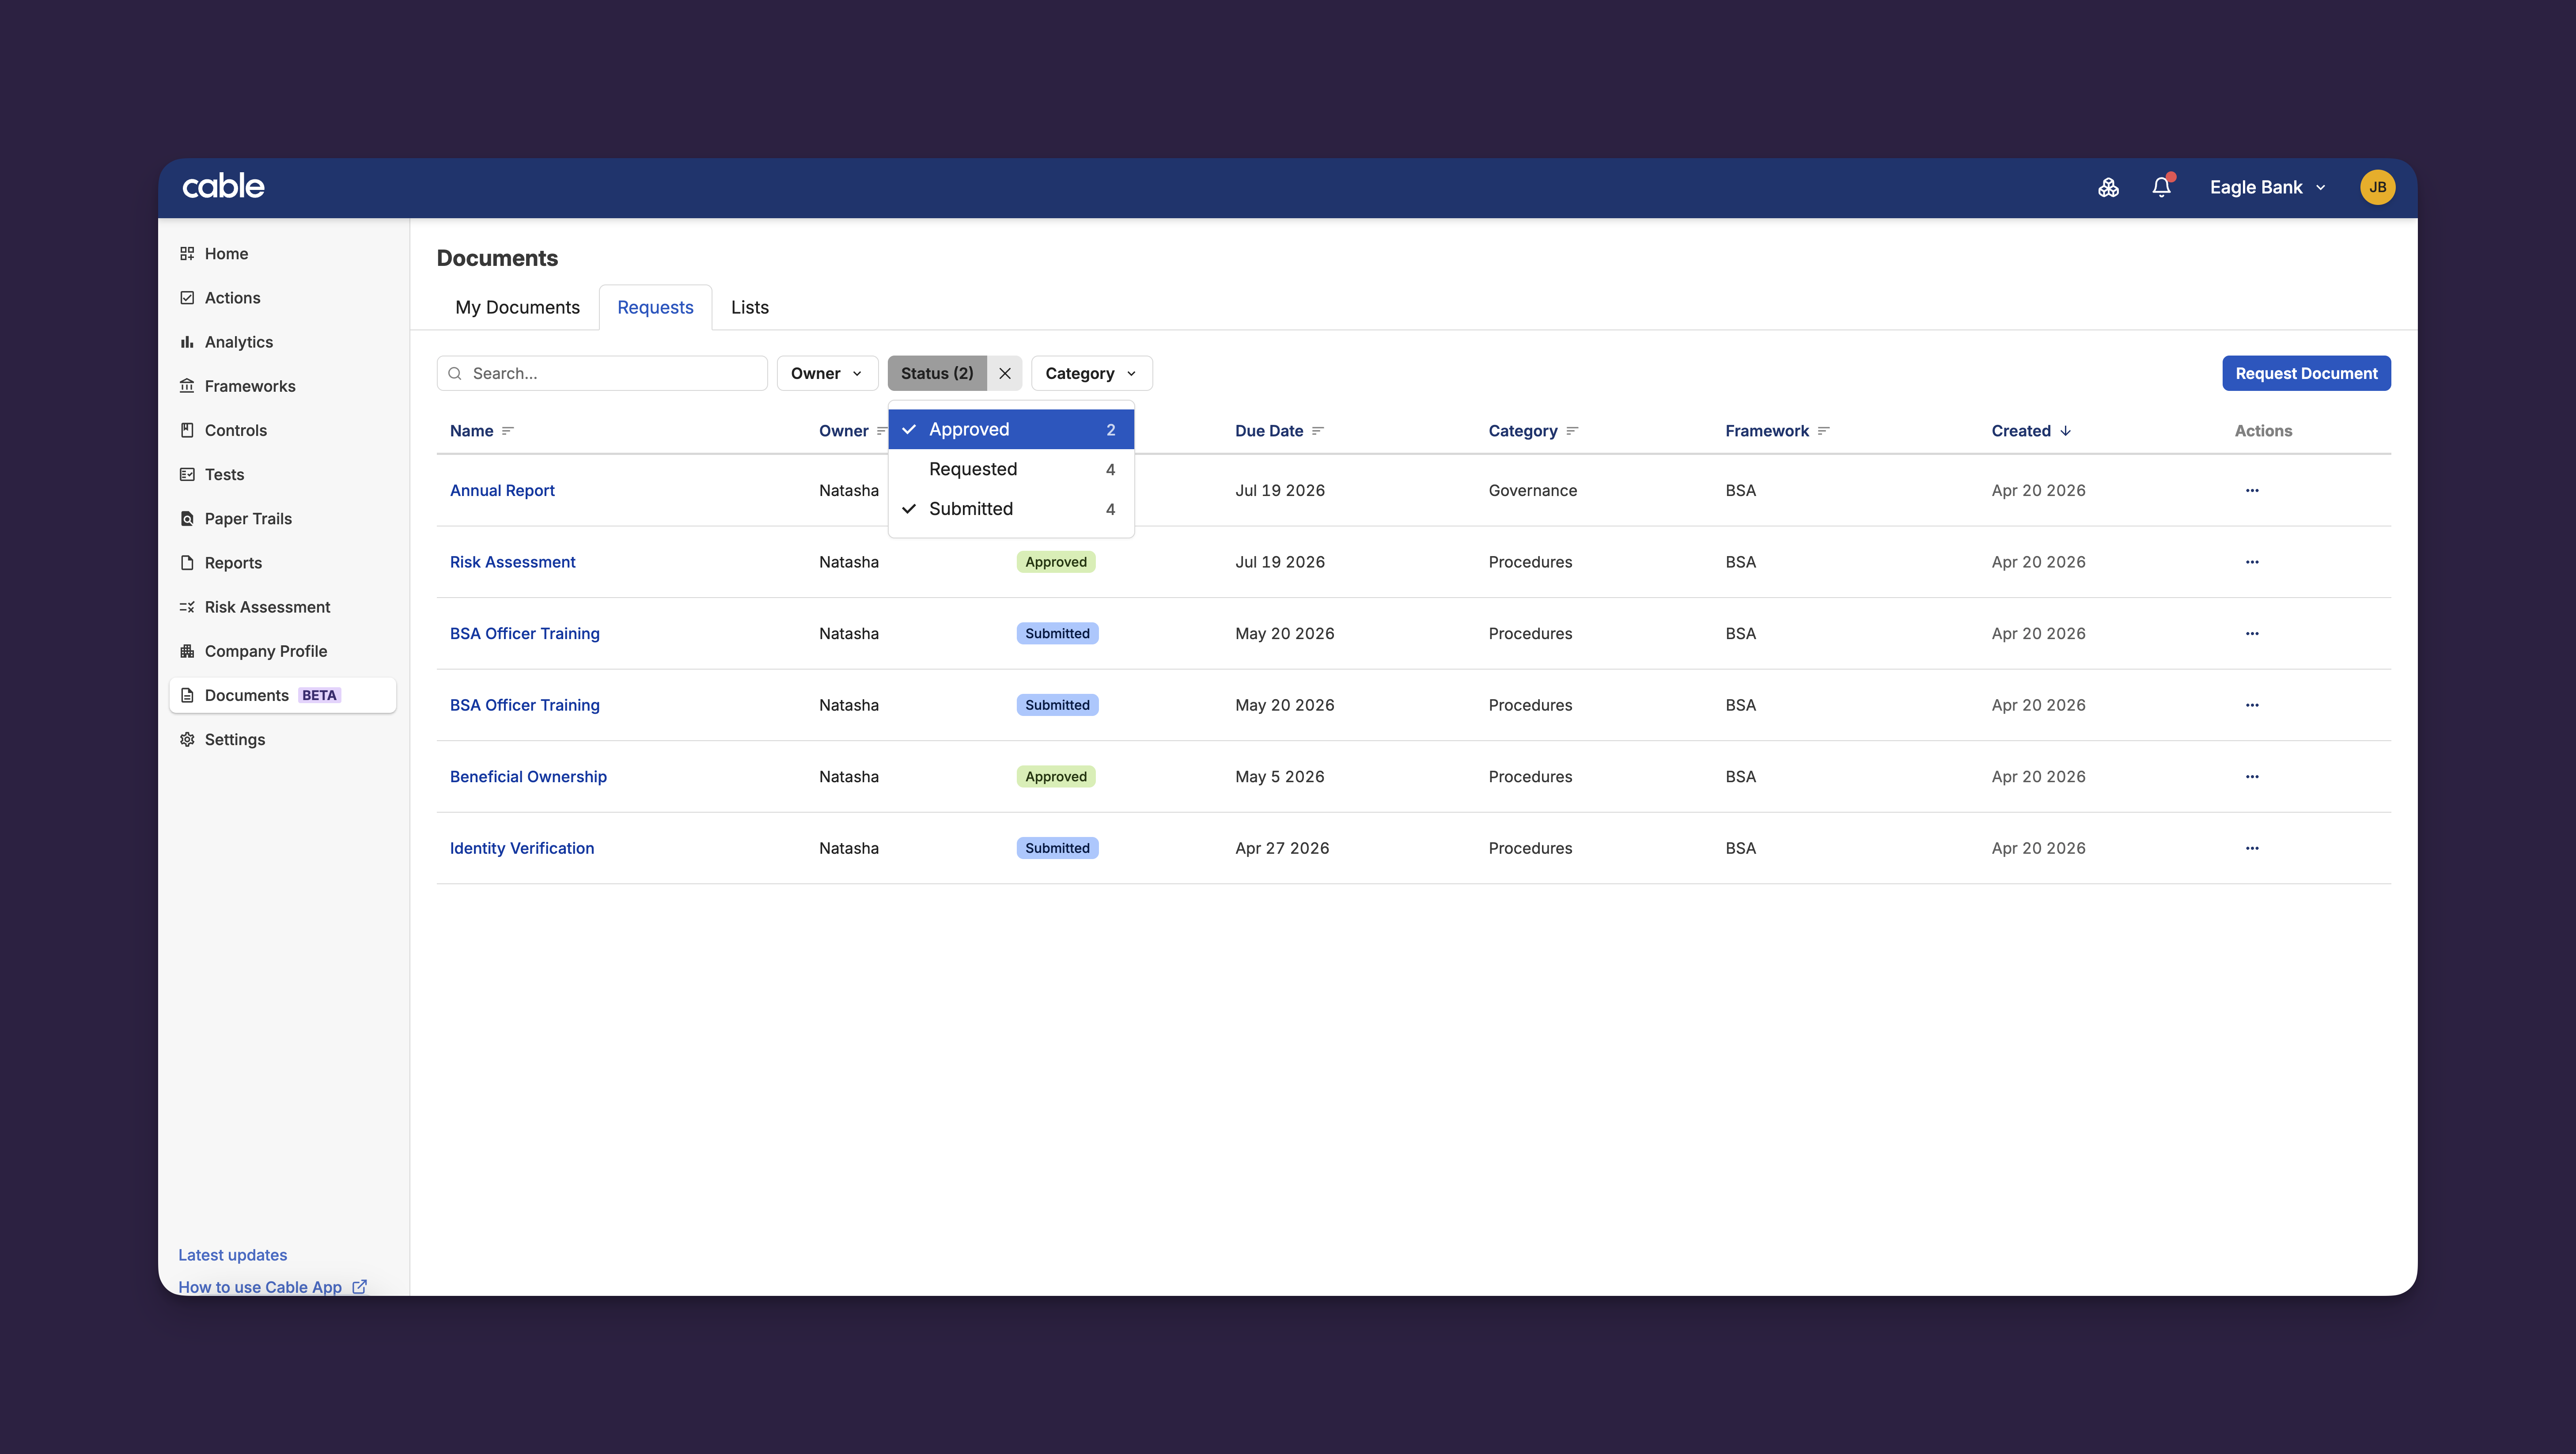Open the notifications bell
Image resolution: width=2576 pixels, height=1454 pixels.
click(x=2162, y=187)
